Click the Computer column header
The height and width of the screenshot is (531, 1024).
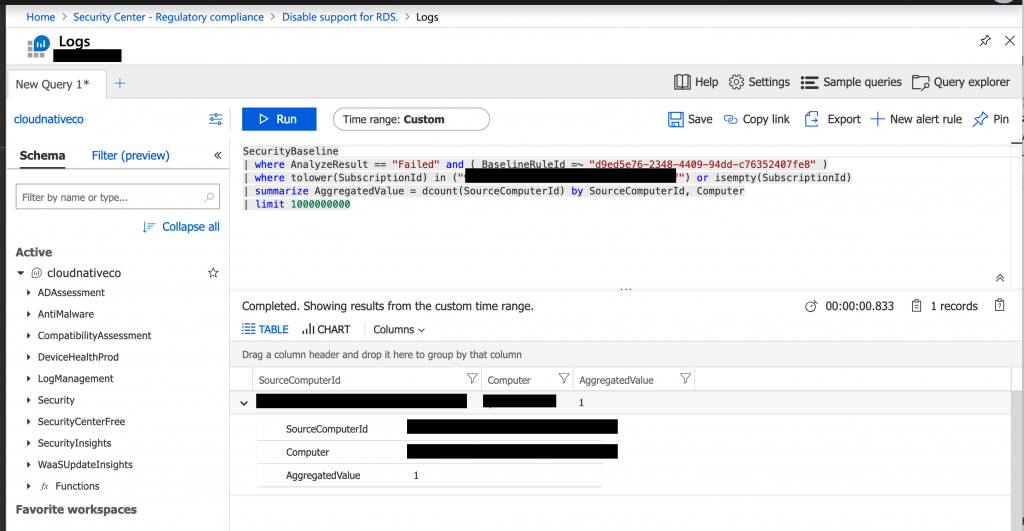509,380
